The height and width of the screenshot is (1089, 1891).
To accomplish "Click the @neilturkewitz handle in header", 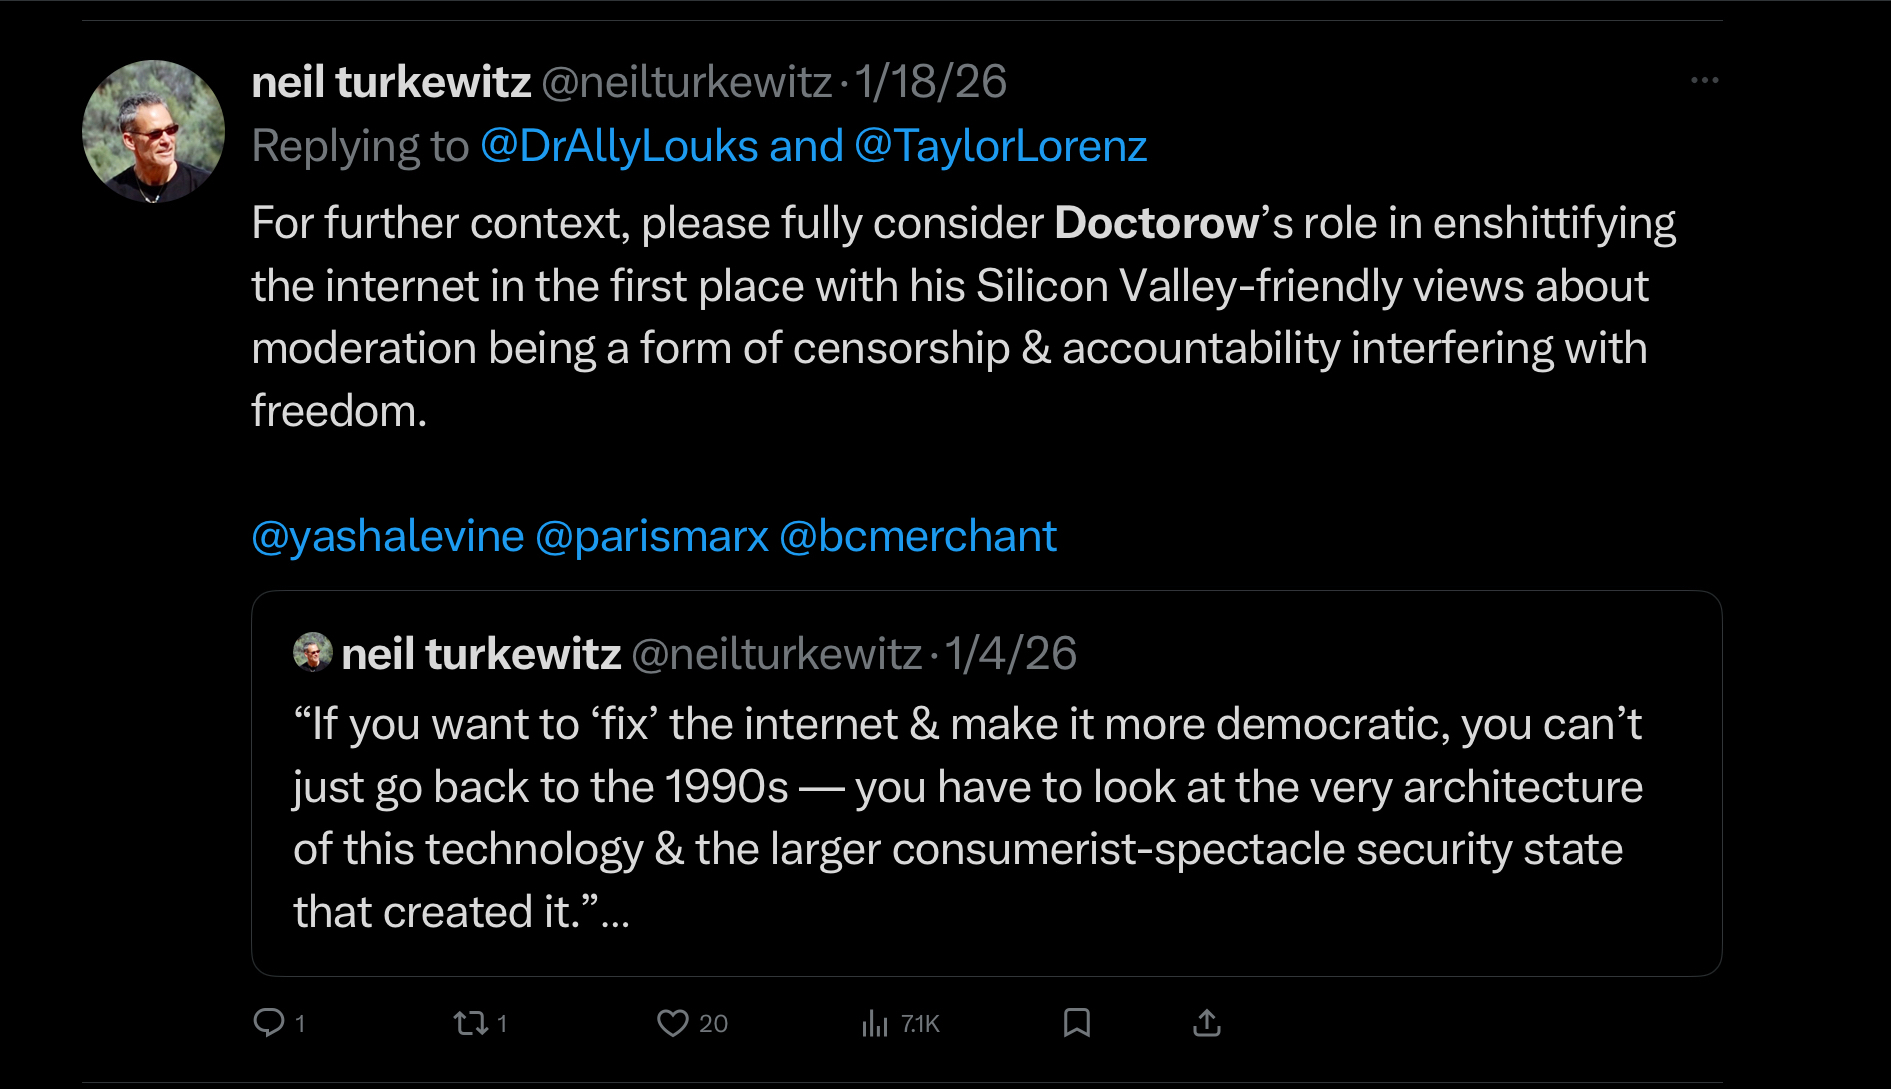I will pos(686,82).
